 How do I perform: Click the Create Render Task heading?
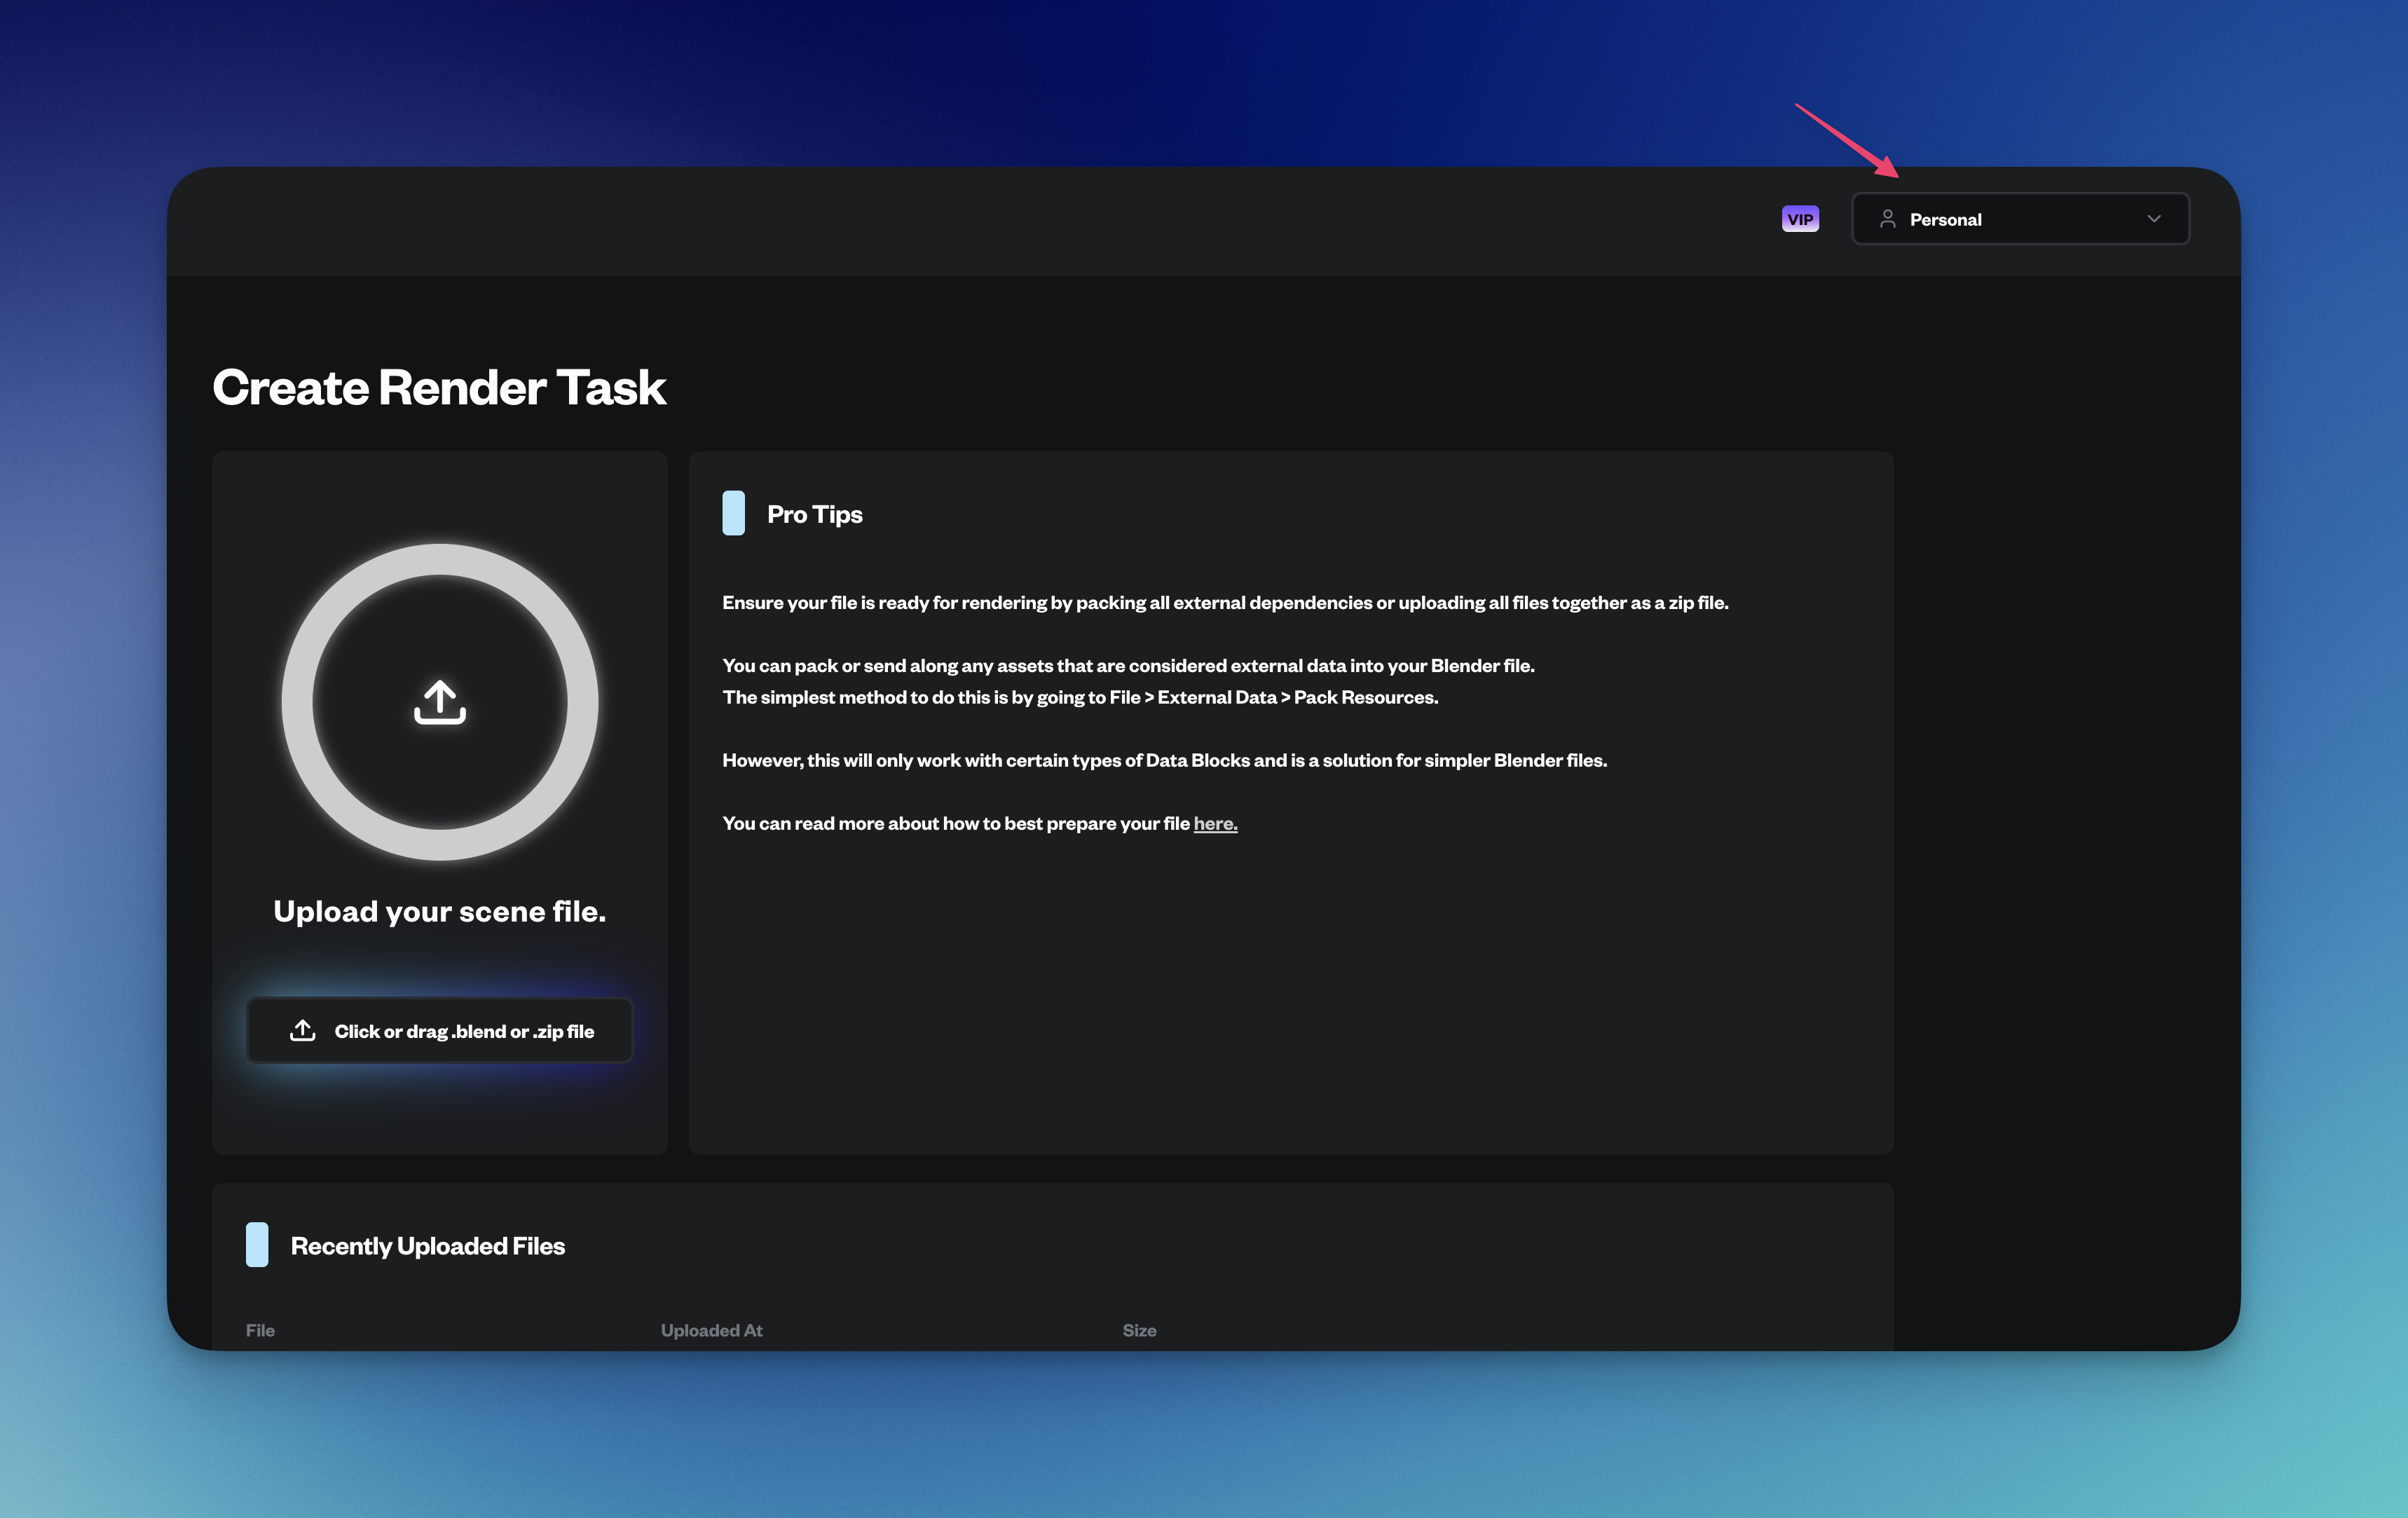pyautogui.click(x=439, y=388)
